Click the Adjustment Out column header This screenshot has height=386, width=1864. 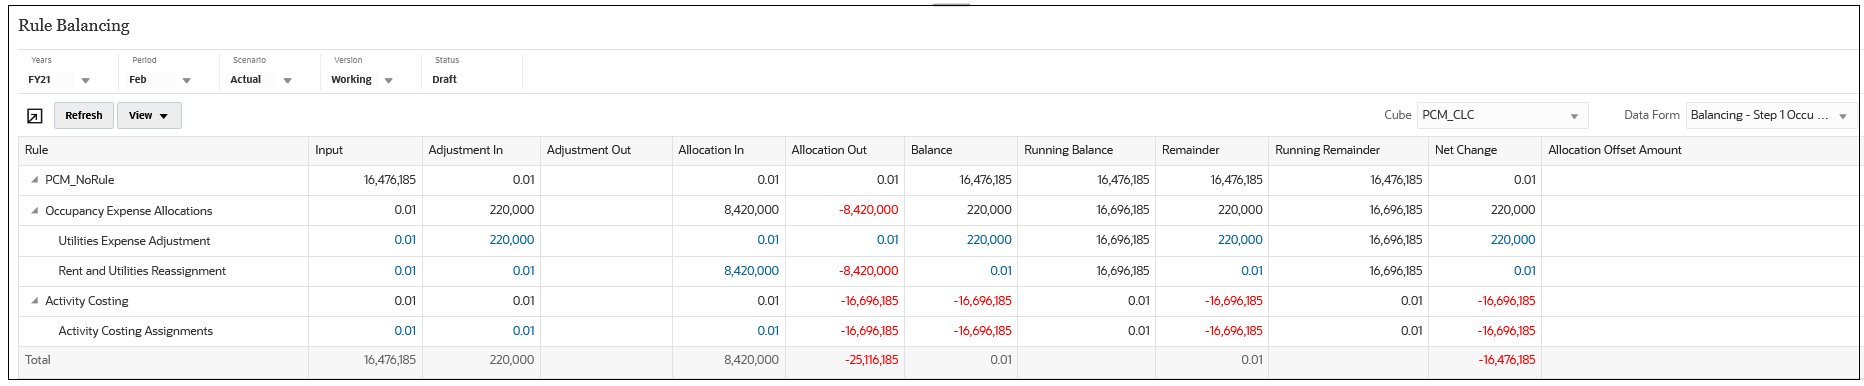(x=606, y=150)
